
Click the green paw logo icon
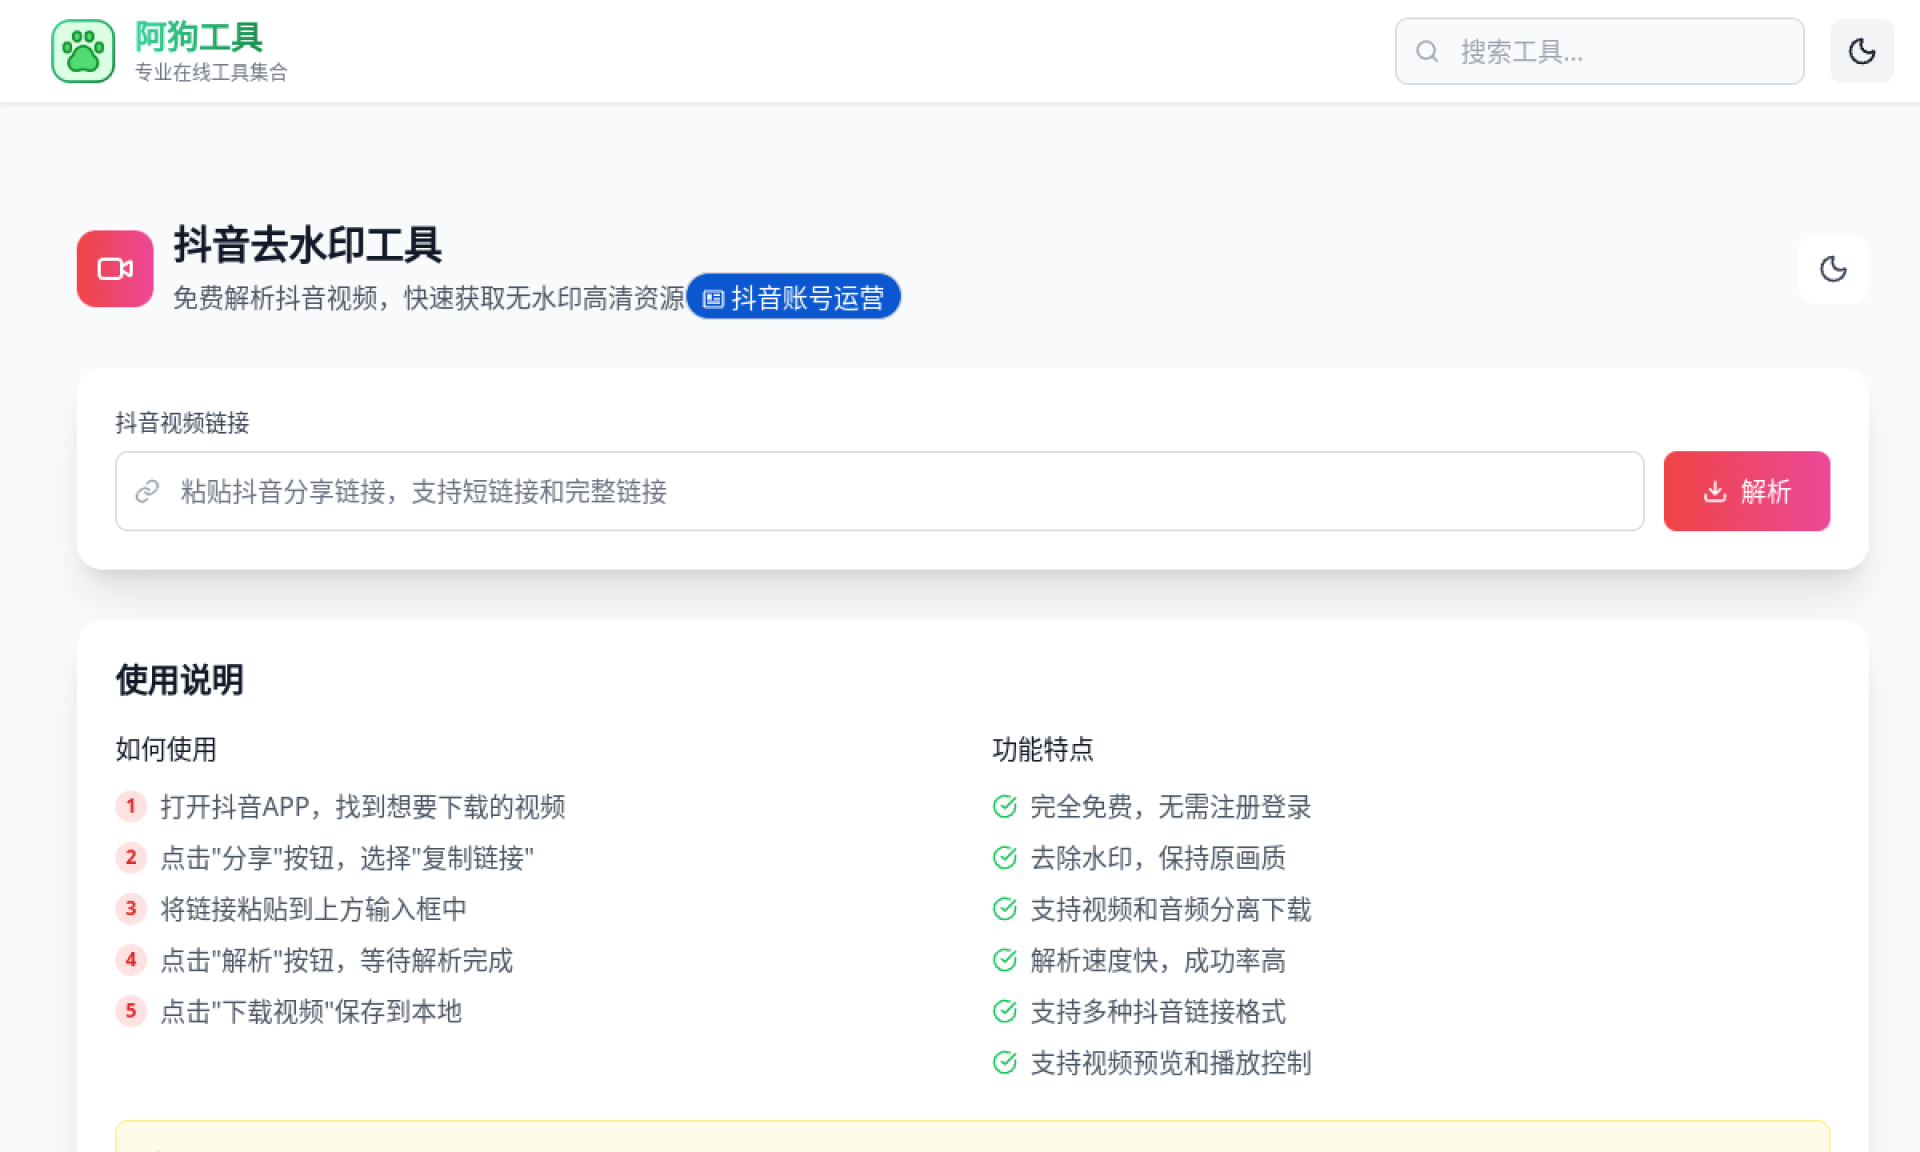83,51
